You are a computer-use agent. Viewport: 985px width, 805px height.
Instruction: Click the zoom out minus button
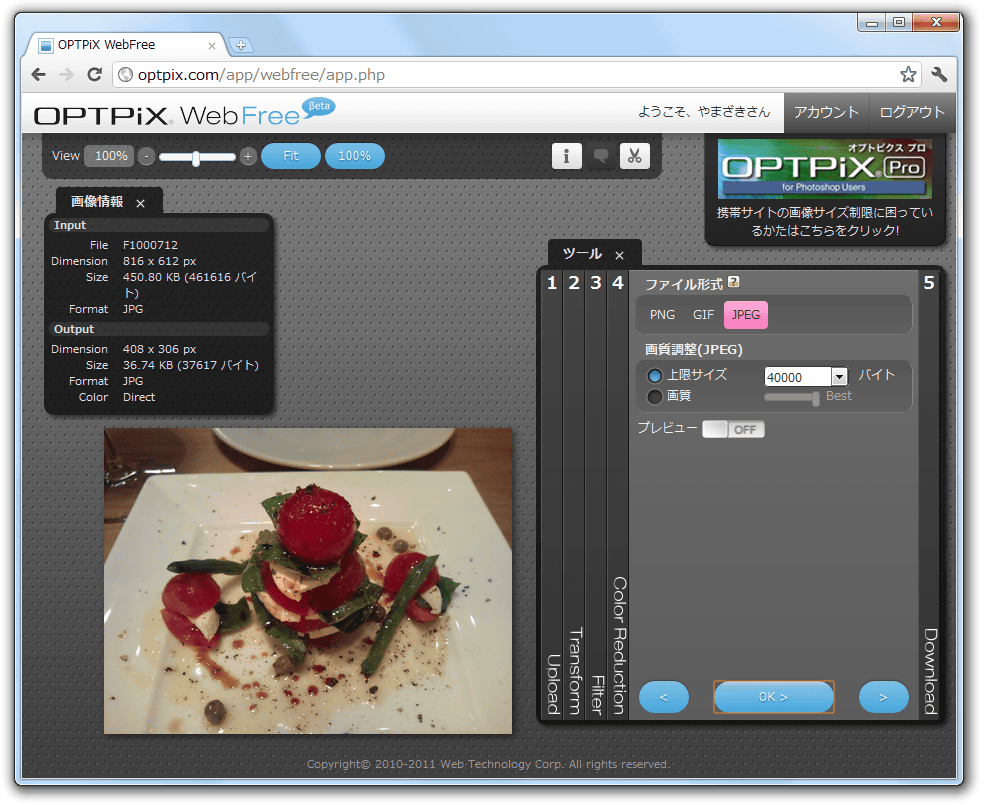click(146, 156)
